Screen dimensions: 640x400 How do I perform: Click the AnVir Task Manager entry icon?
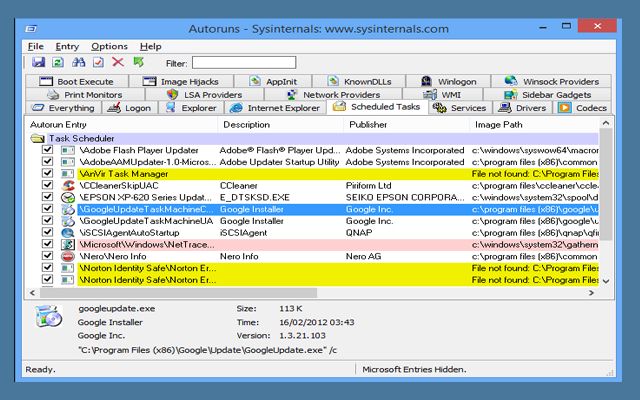pos(68,174)
